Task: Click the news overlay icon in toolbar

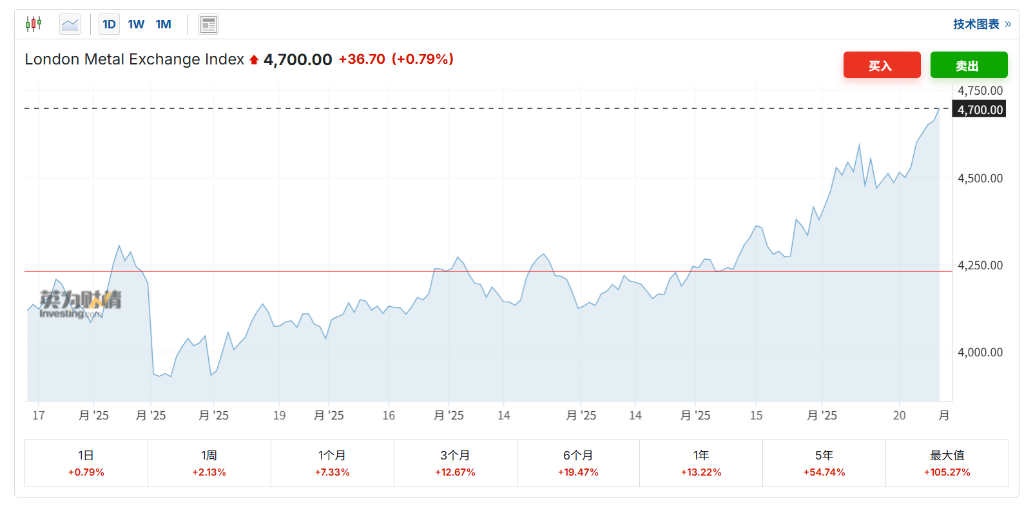Action: pos(208,24)
